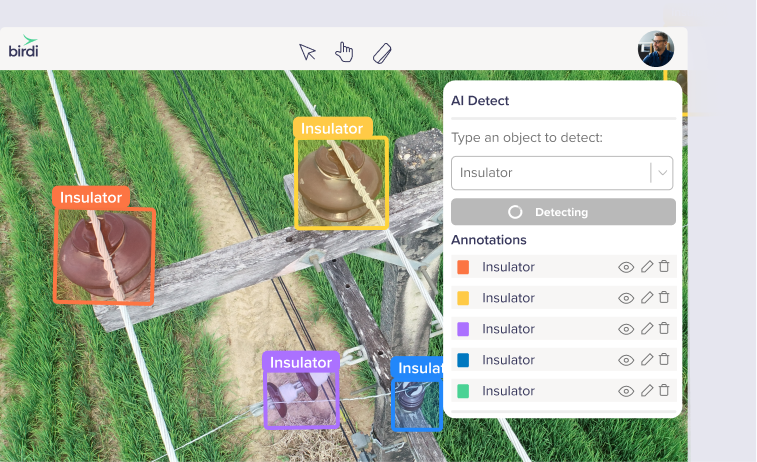Viewport: 757px width, 462px height.
Task: Select the orange Insulator label on image
Action: click(91, 197)
